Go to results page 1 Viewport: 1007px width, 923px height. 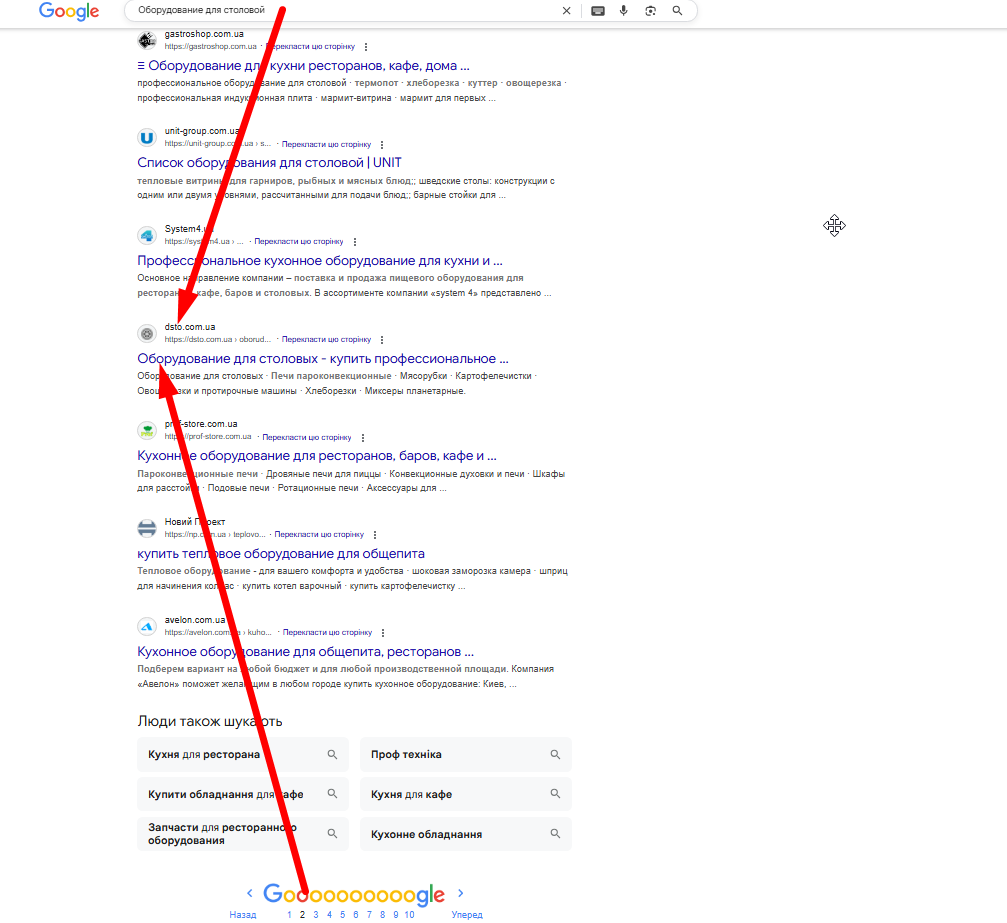coord(290,915)
